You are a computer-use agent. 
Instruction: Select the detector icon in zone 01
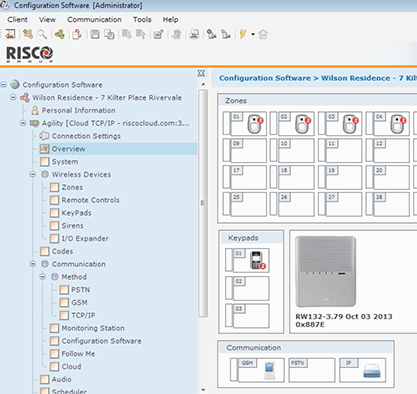pos(255,124)
